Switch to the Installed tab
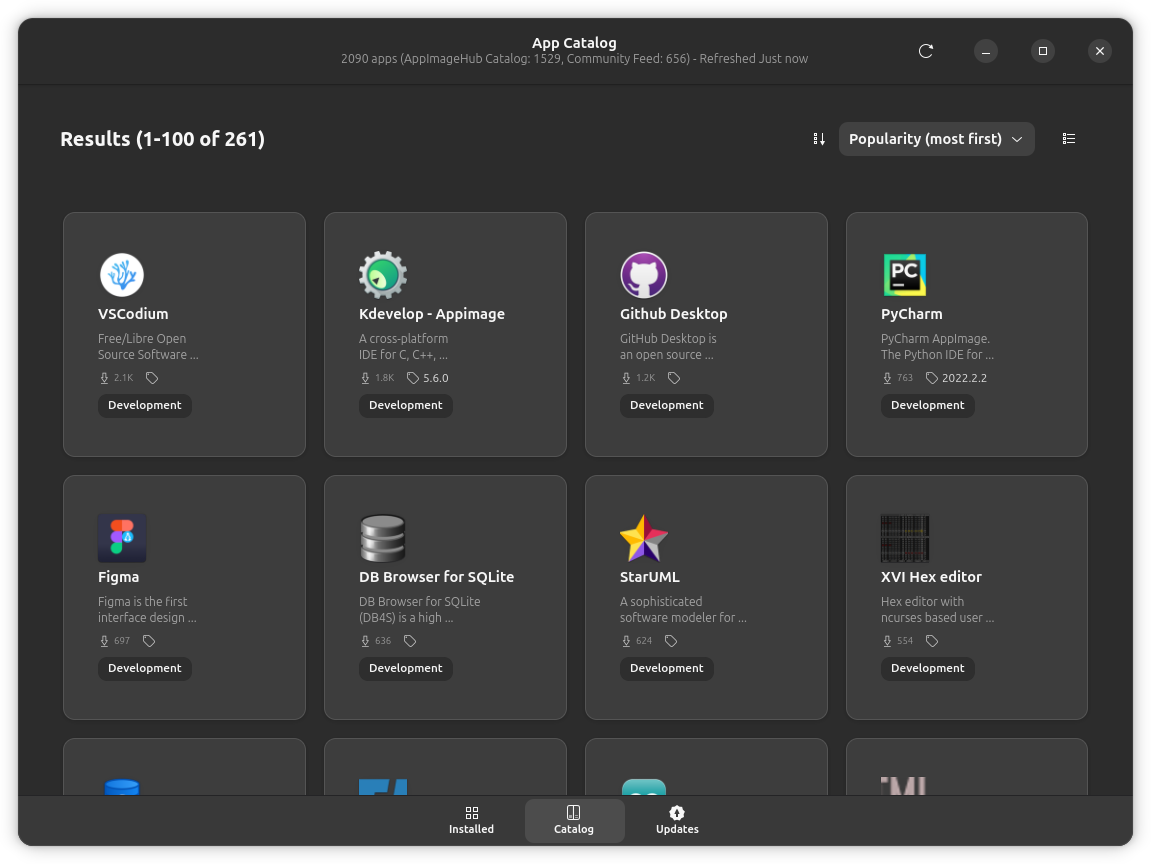1151x864 pixels. [472, 820]
